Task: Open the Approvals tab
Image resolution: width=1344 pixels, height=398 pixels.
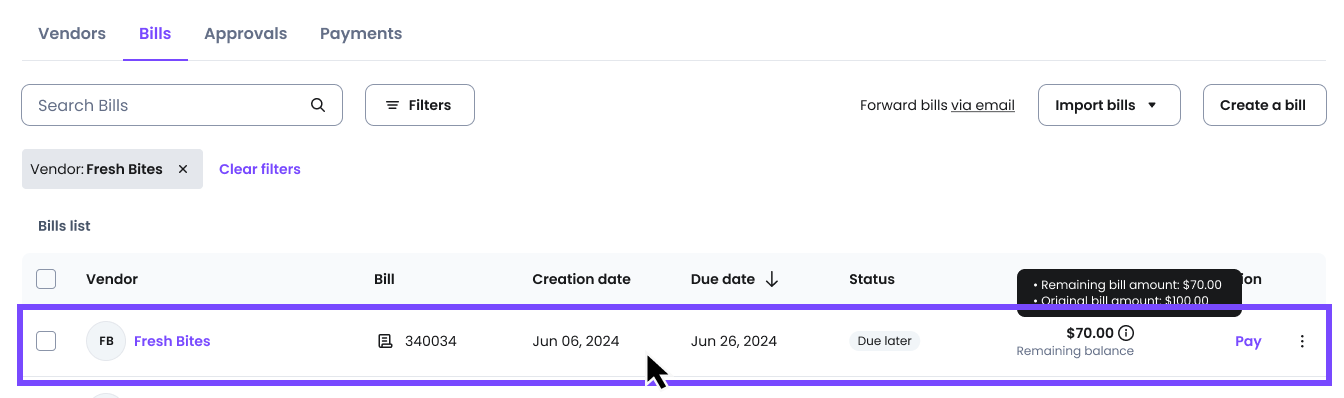Action: tap(245, 33)
